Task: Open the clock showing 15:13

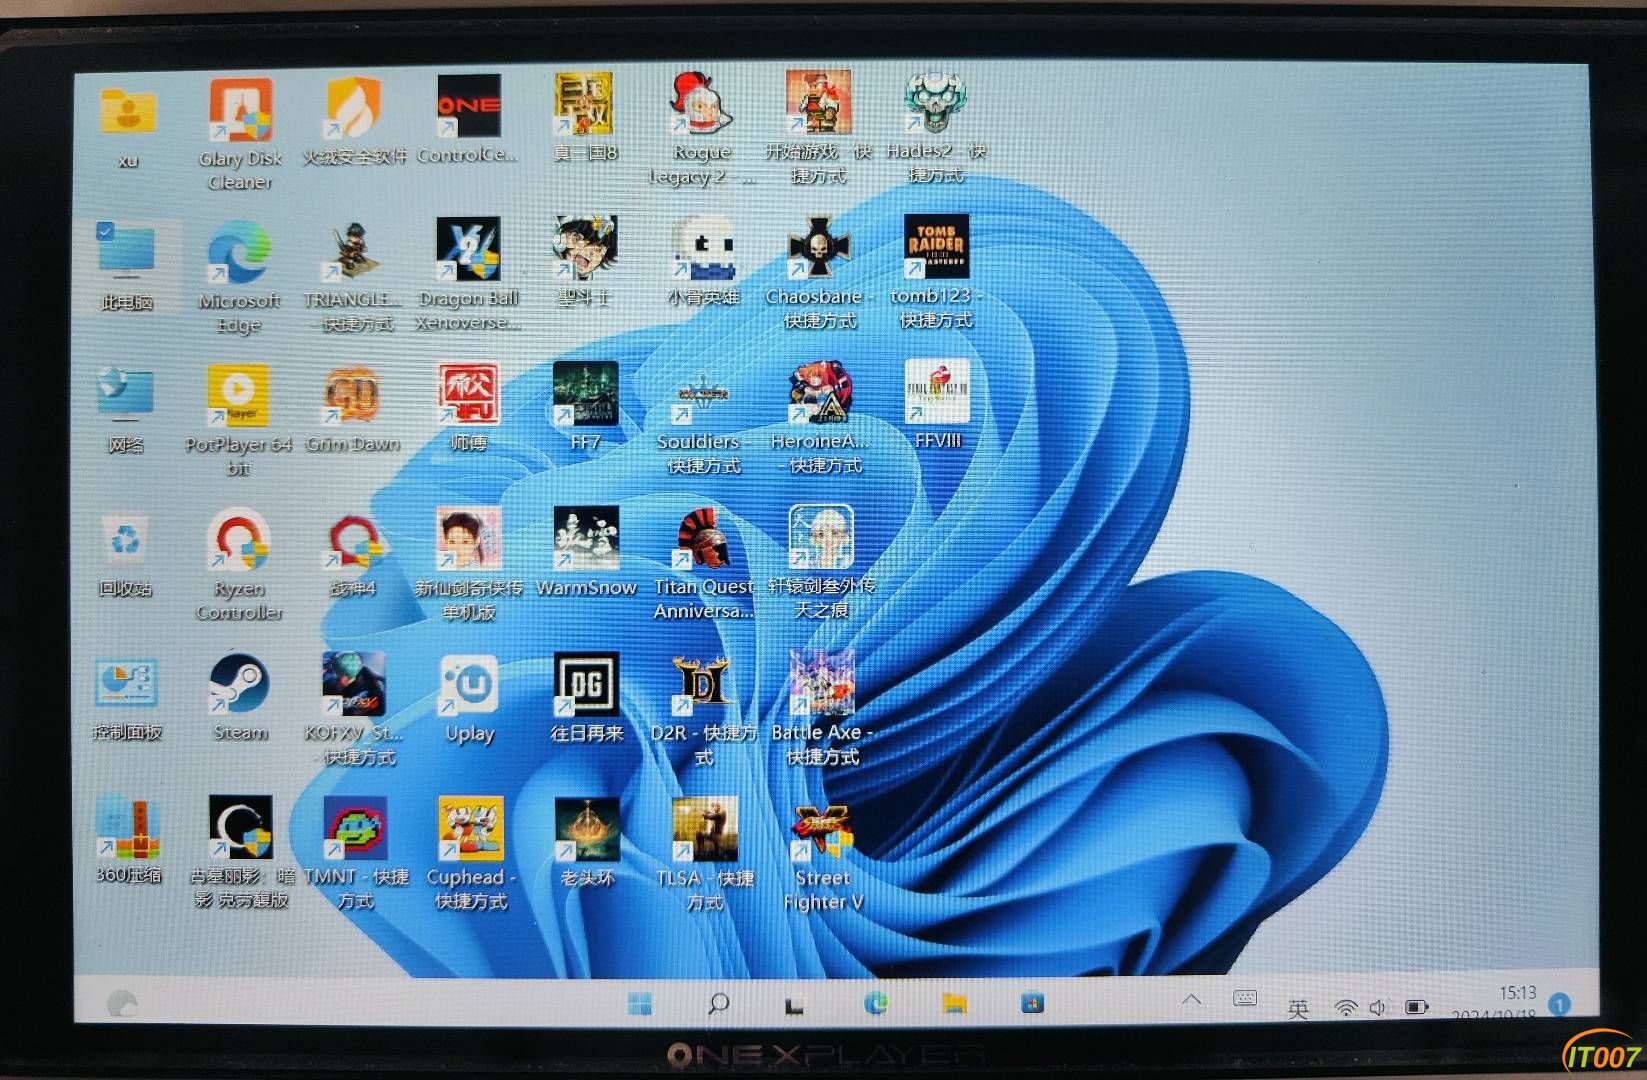Action: click(1517, 993)
